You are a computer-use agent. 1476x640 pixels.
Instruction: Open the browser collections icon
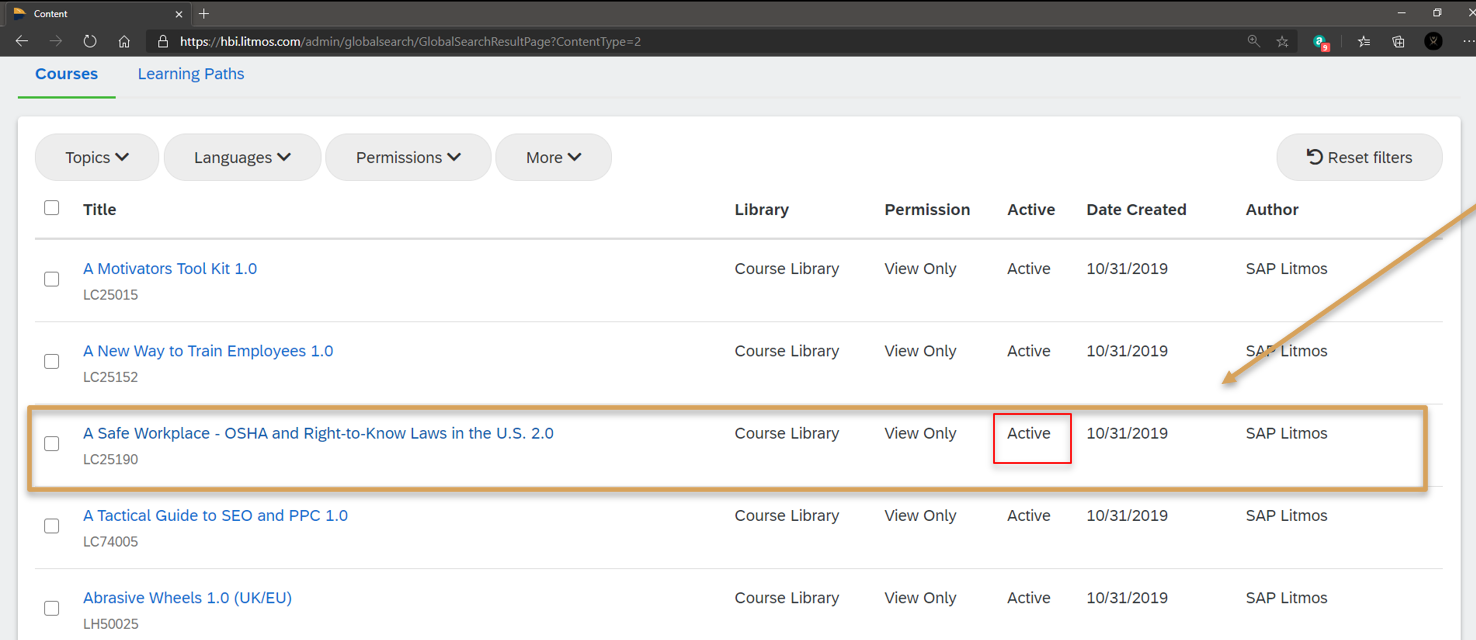(1398, 41)
